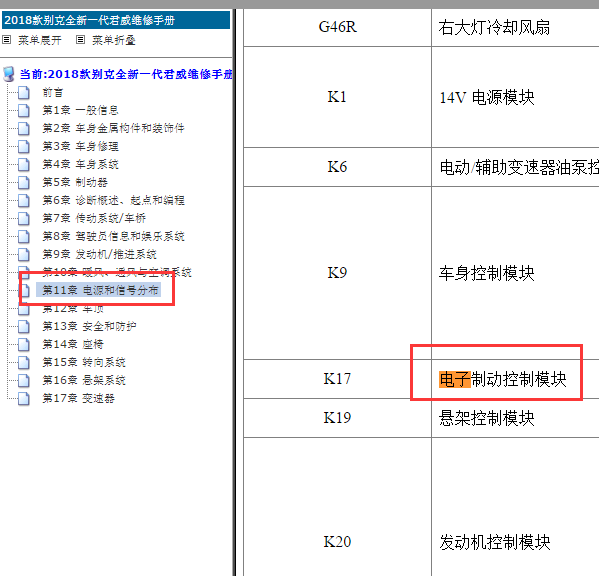This screenshot has height=576, width=599.
Task: Click the page icon for 第9章 发动机/推进系统
Action: 24,254
